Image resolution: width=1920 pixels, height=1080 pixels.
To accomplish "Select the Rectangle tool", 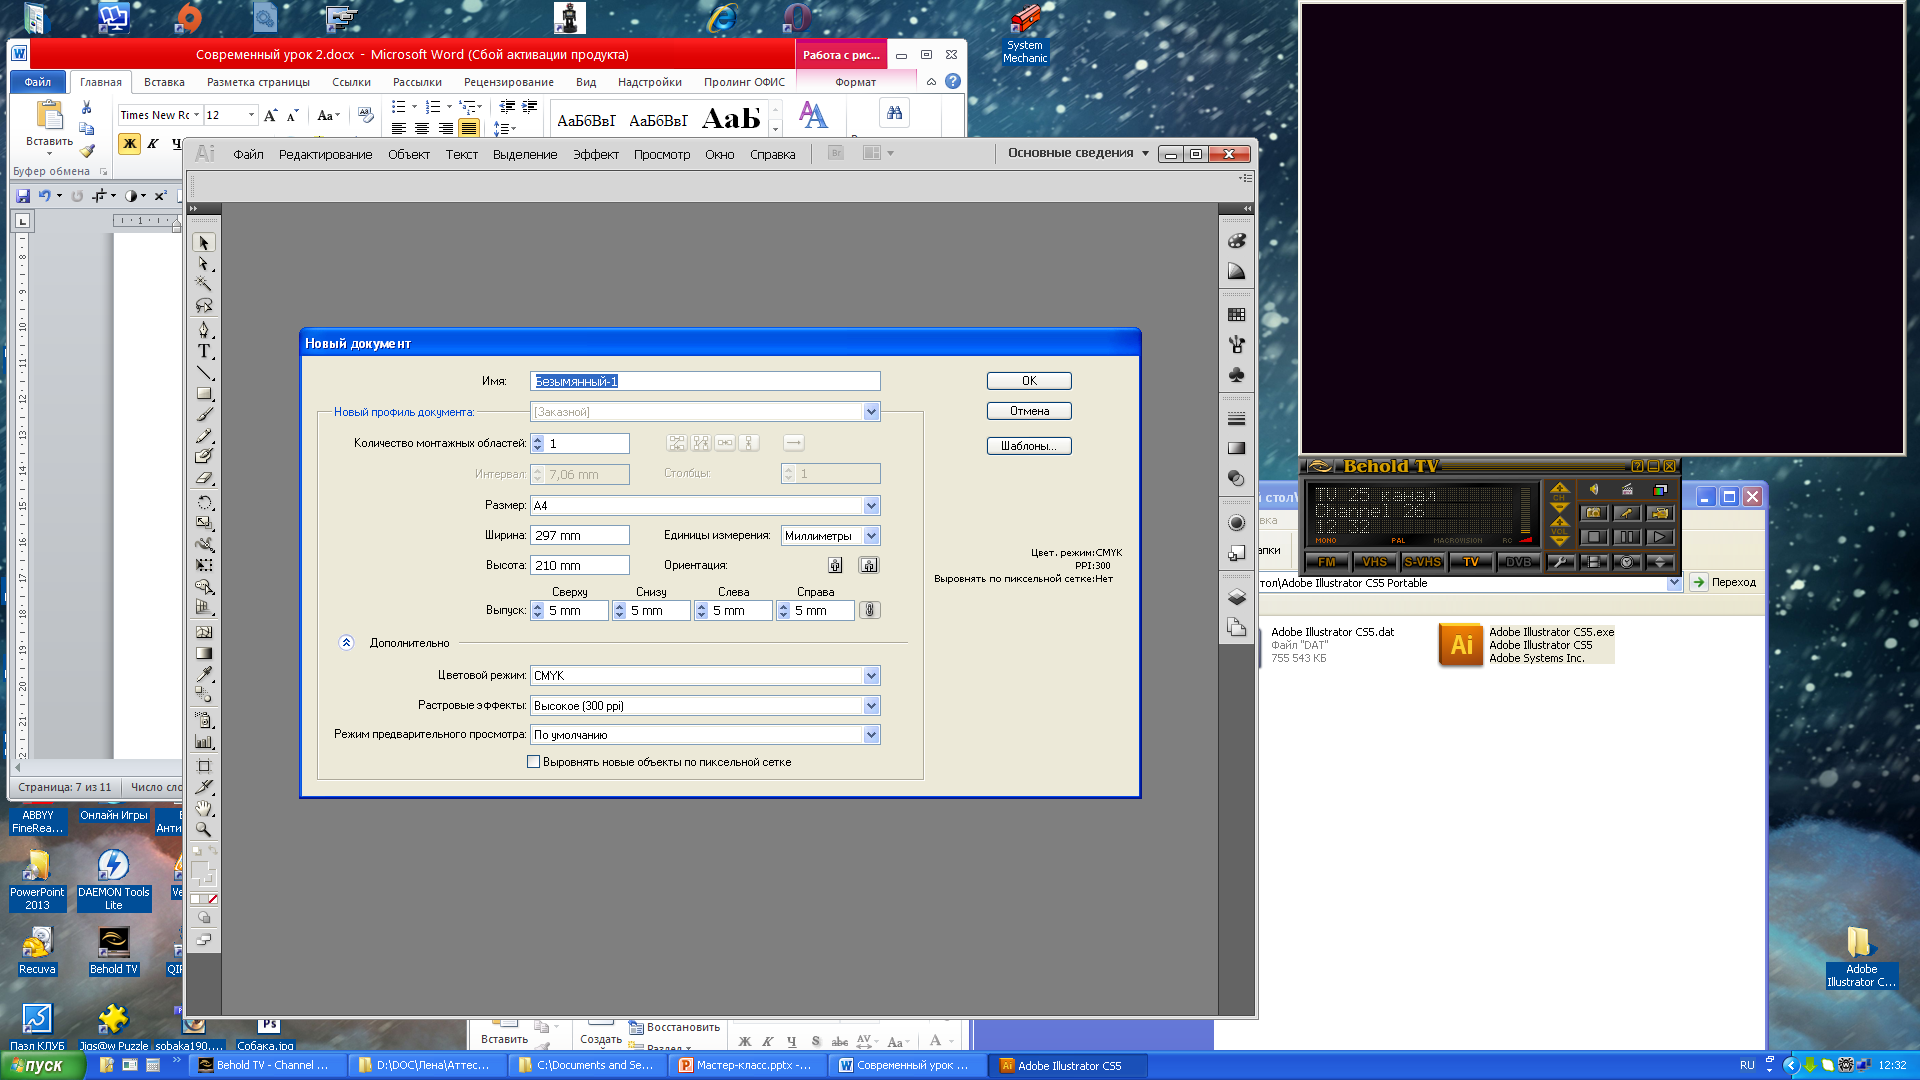I will pyautogui.click(x=204, y=393).
